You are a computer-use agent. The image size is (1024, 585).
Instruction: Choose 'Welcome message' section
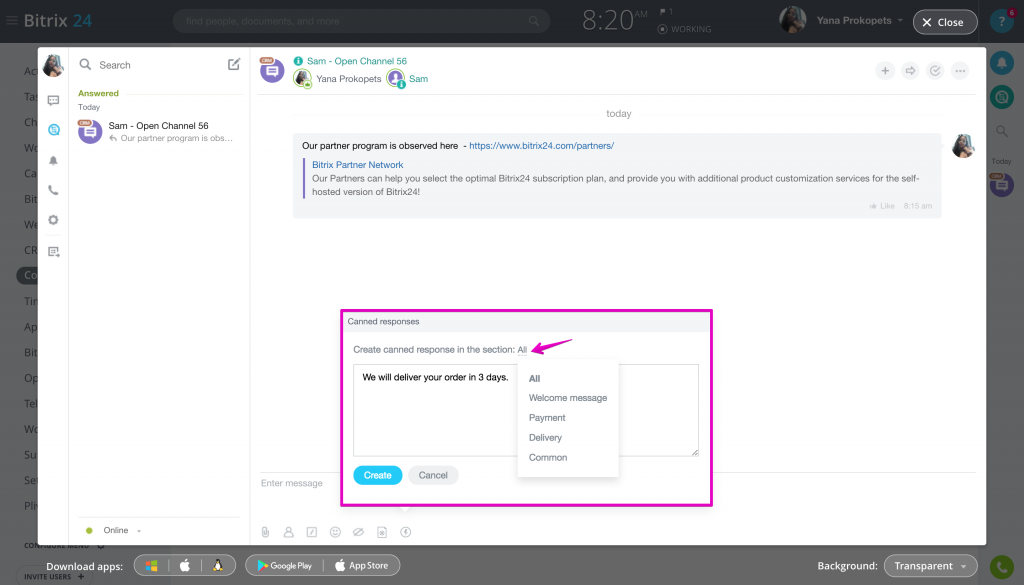tap(568, 398)
